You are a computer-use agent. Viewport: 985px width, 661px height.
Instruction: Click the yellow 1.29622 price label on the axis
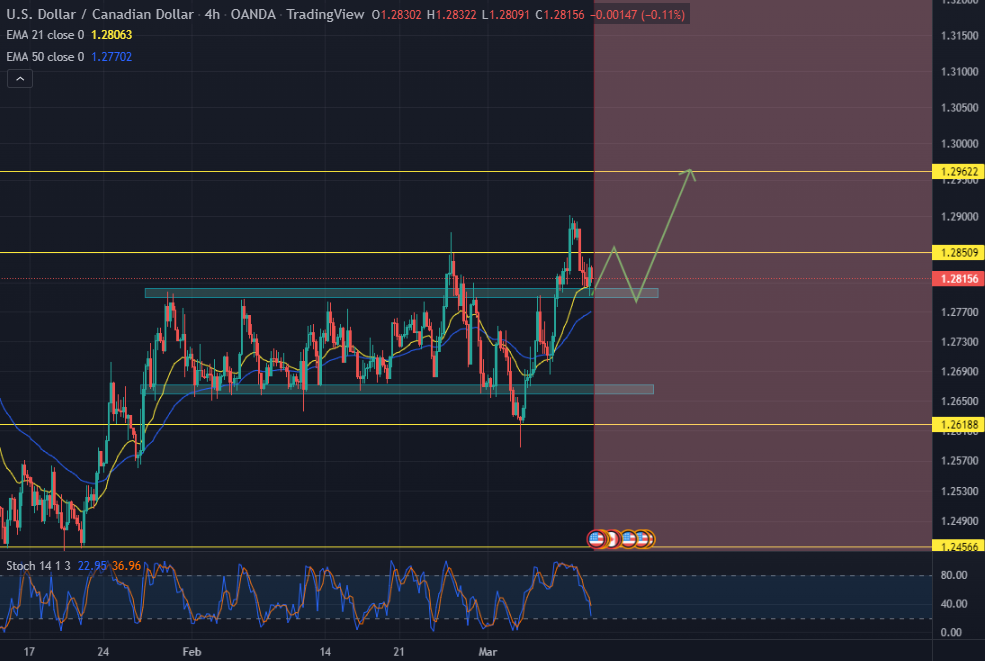(959, 172)
